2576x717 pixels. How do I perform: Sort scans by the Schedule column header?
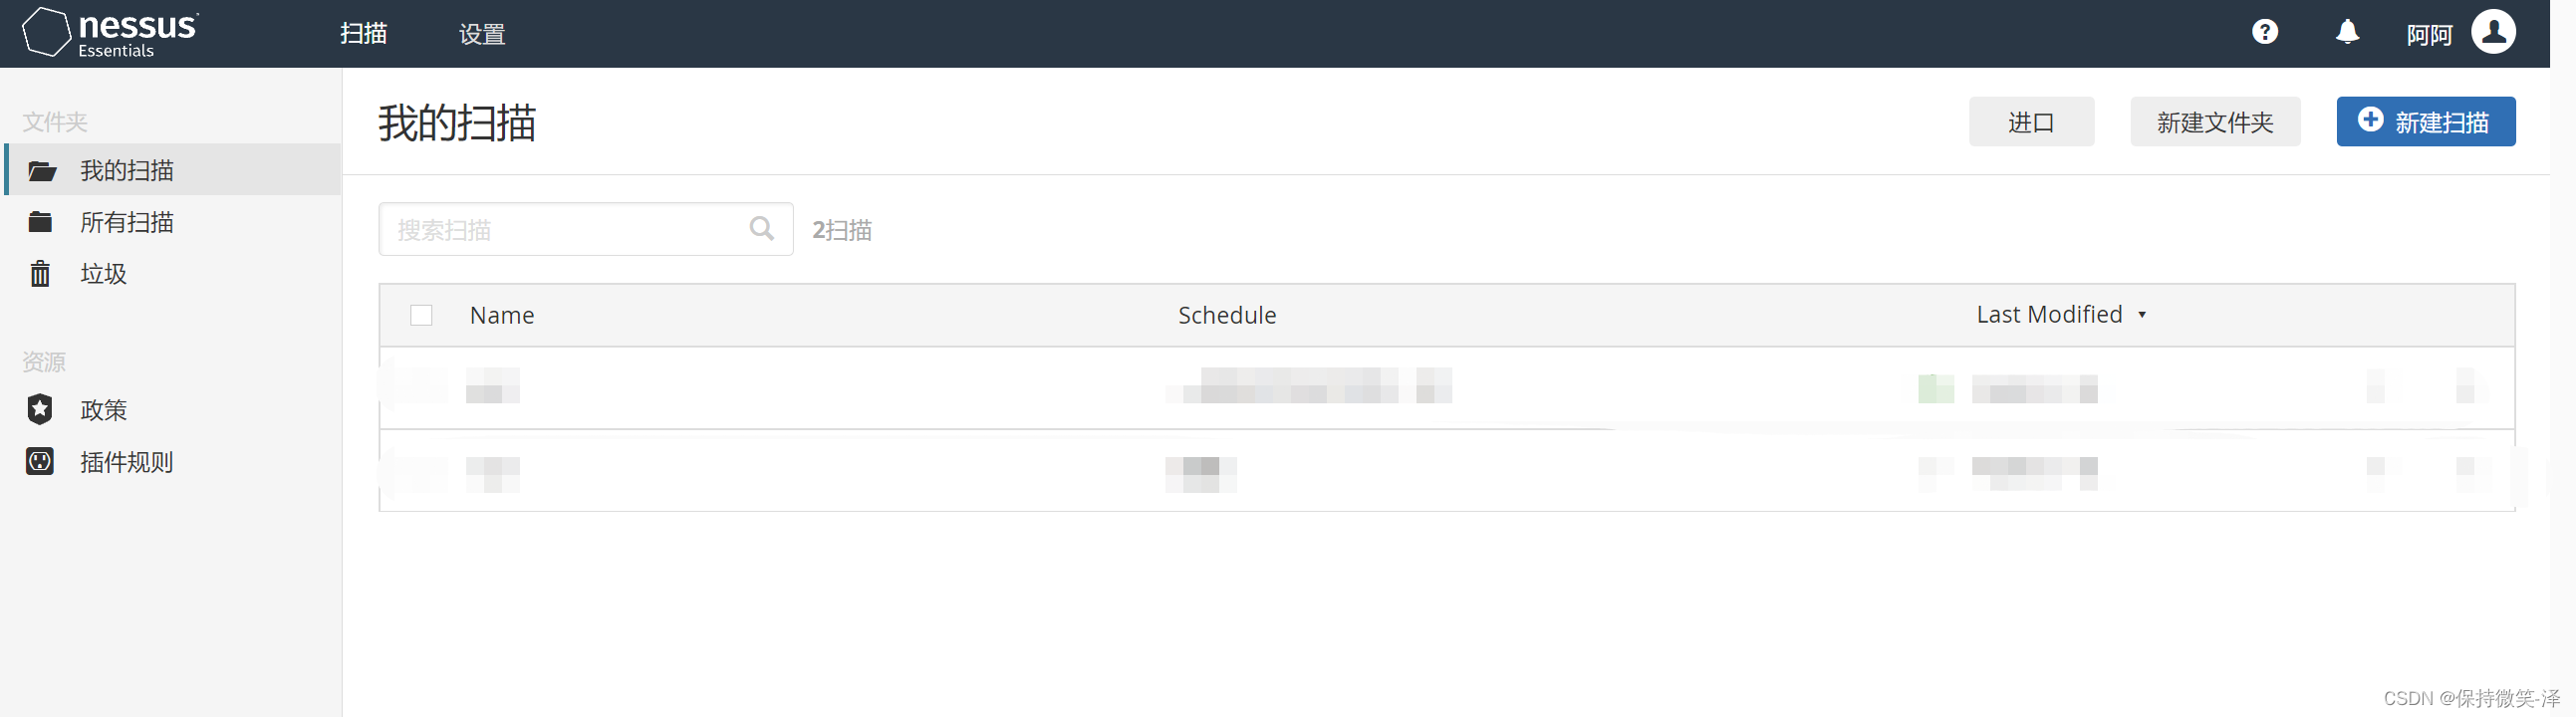click(1226, 315)
